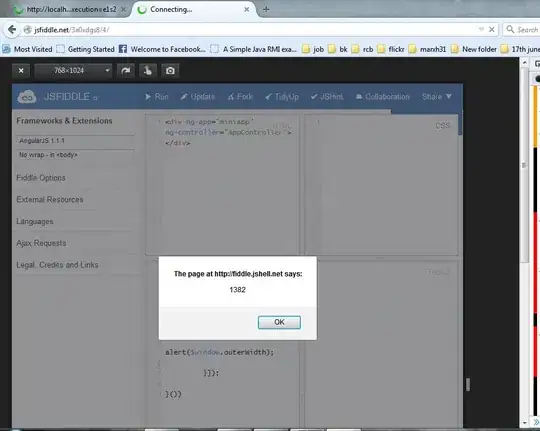Open a new browser tab
The width and height of the screenshot is (540, 431).
[266, 10]
